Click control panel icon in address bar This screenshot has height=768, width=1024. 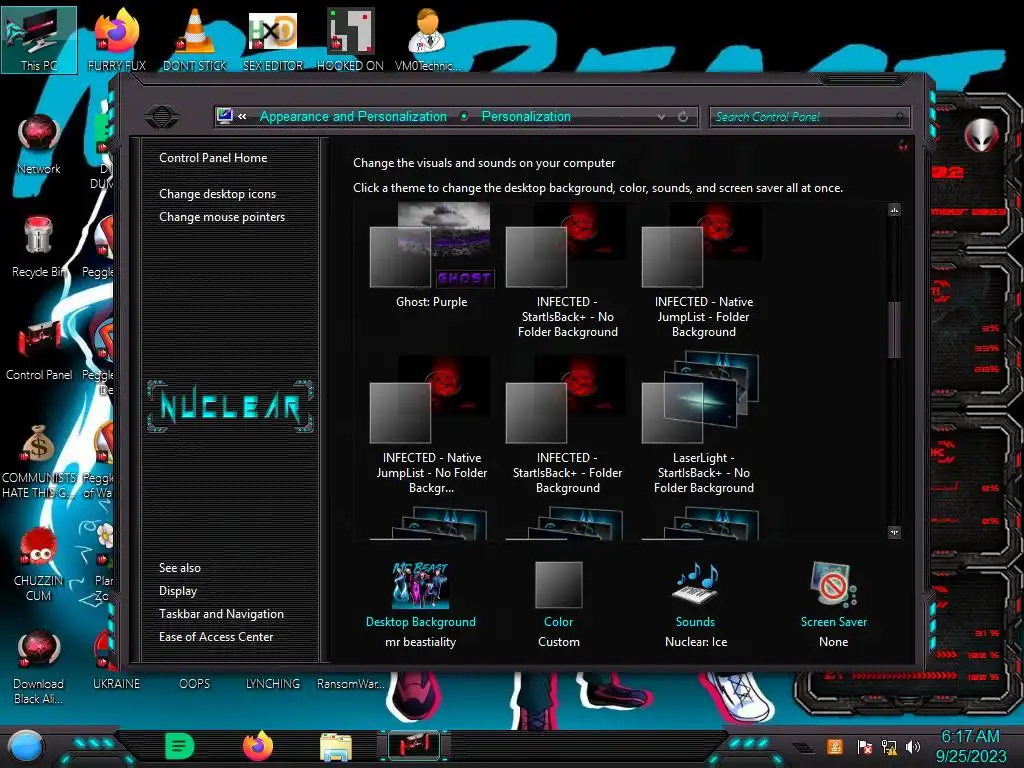[x=225, y=116]
